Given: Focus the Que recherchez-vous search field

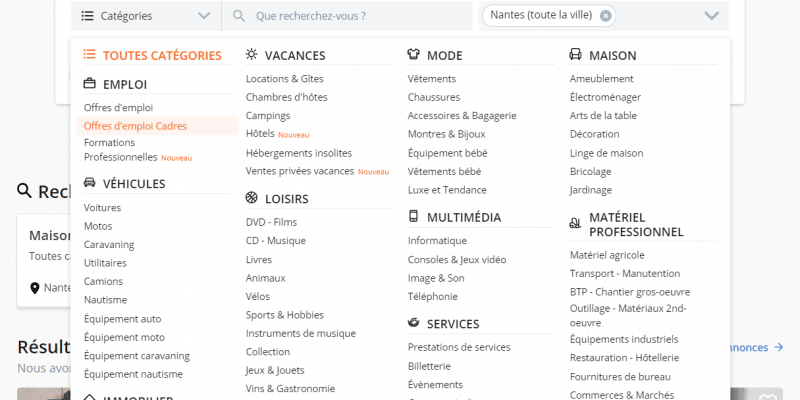Looking at the screenshot, I should [350, 16].
